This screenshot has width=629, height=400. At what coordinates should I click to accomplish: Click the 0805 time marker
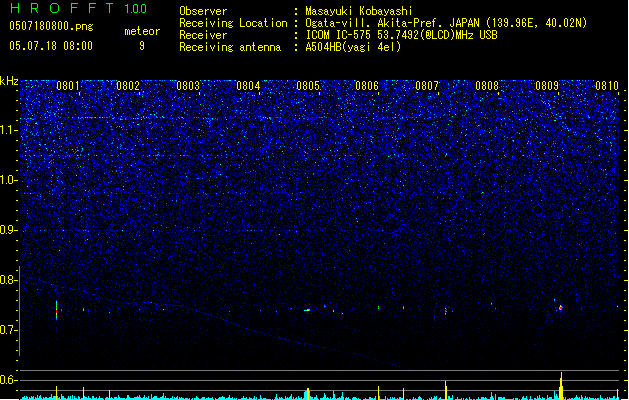(x=308, y=86)
